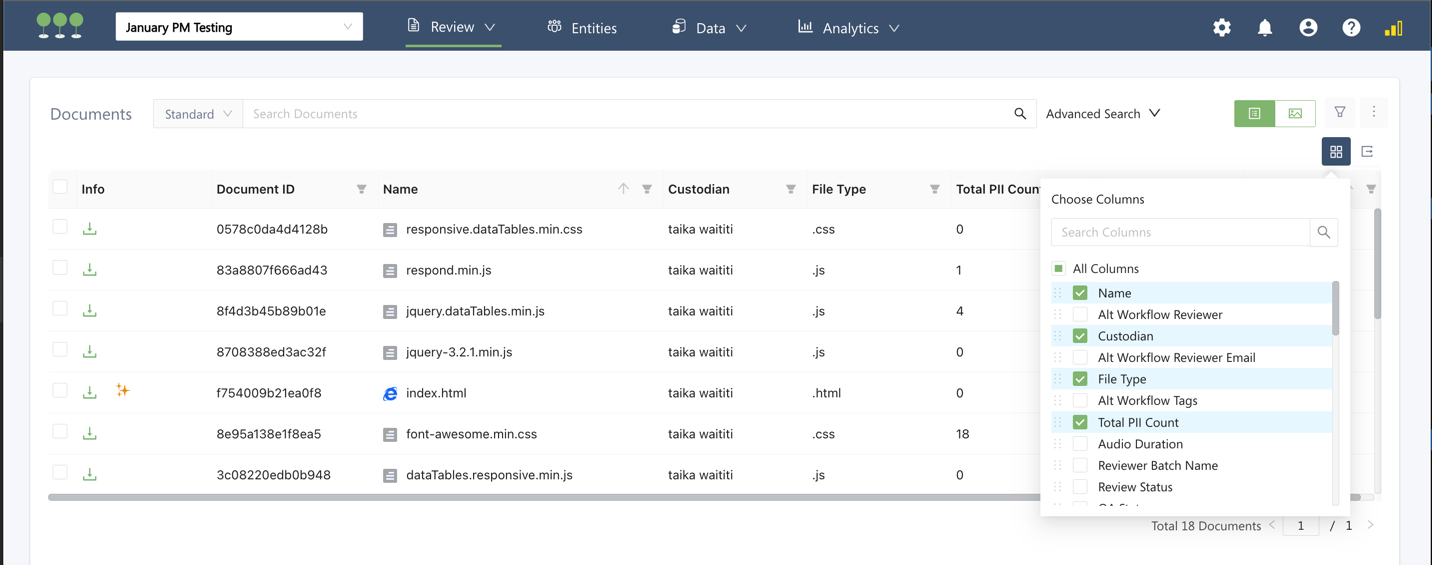This screenshot has height=565, width=1432.
Task: Expand the Standard search type dropdown
Action: (x=198, y=114)
